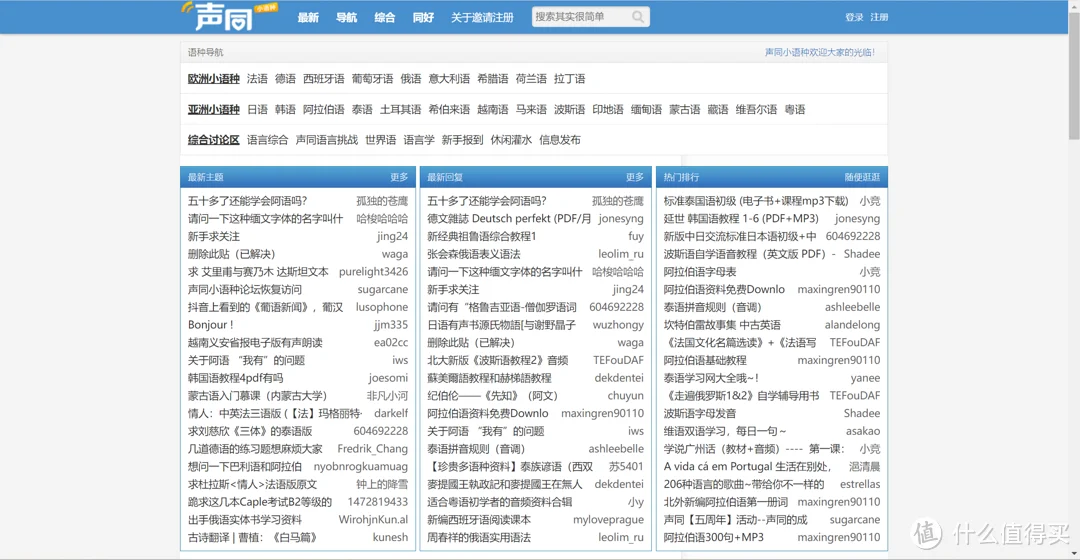This screenshot has width=1080, height=560.
Task: Open the 亚洲小语种 category heading
Action: click(x=214, y=110)
